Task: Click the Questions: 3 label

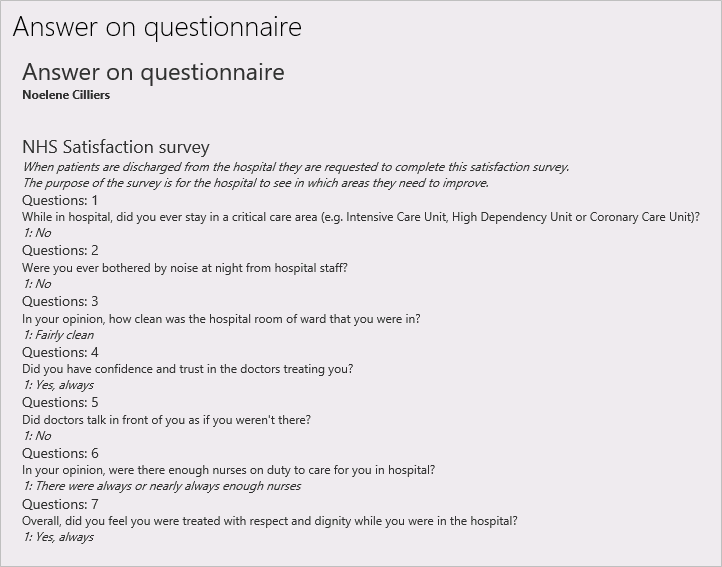Action: click(60, 301)
